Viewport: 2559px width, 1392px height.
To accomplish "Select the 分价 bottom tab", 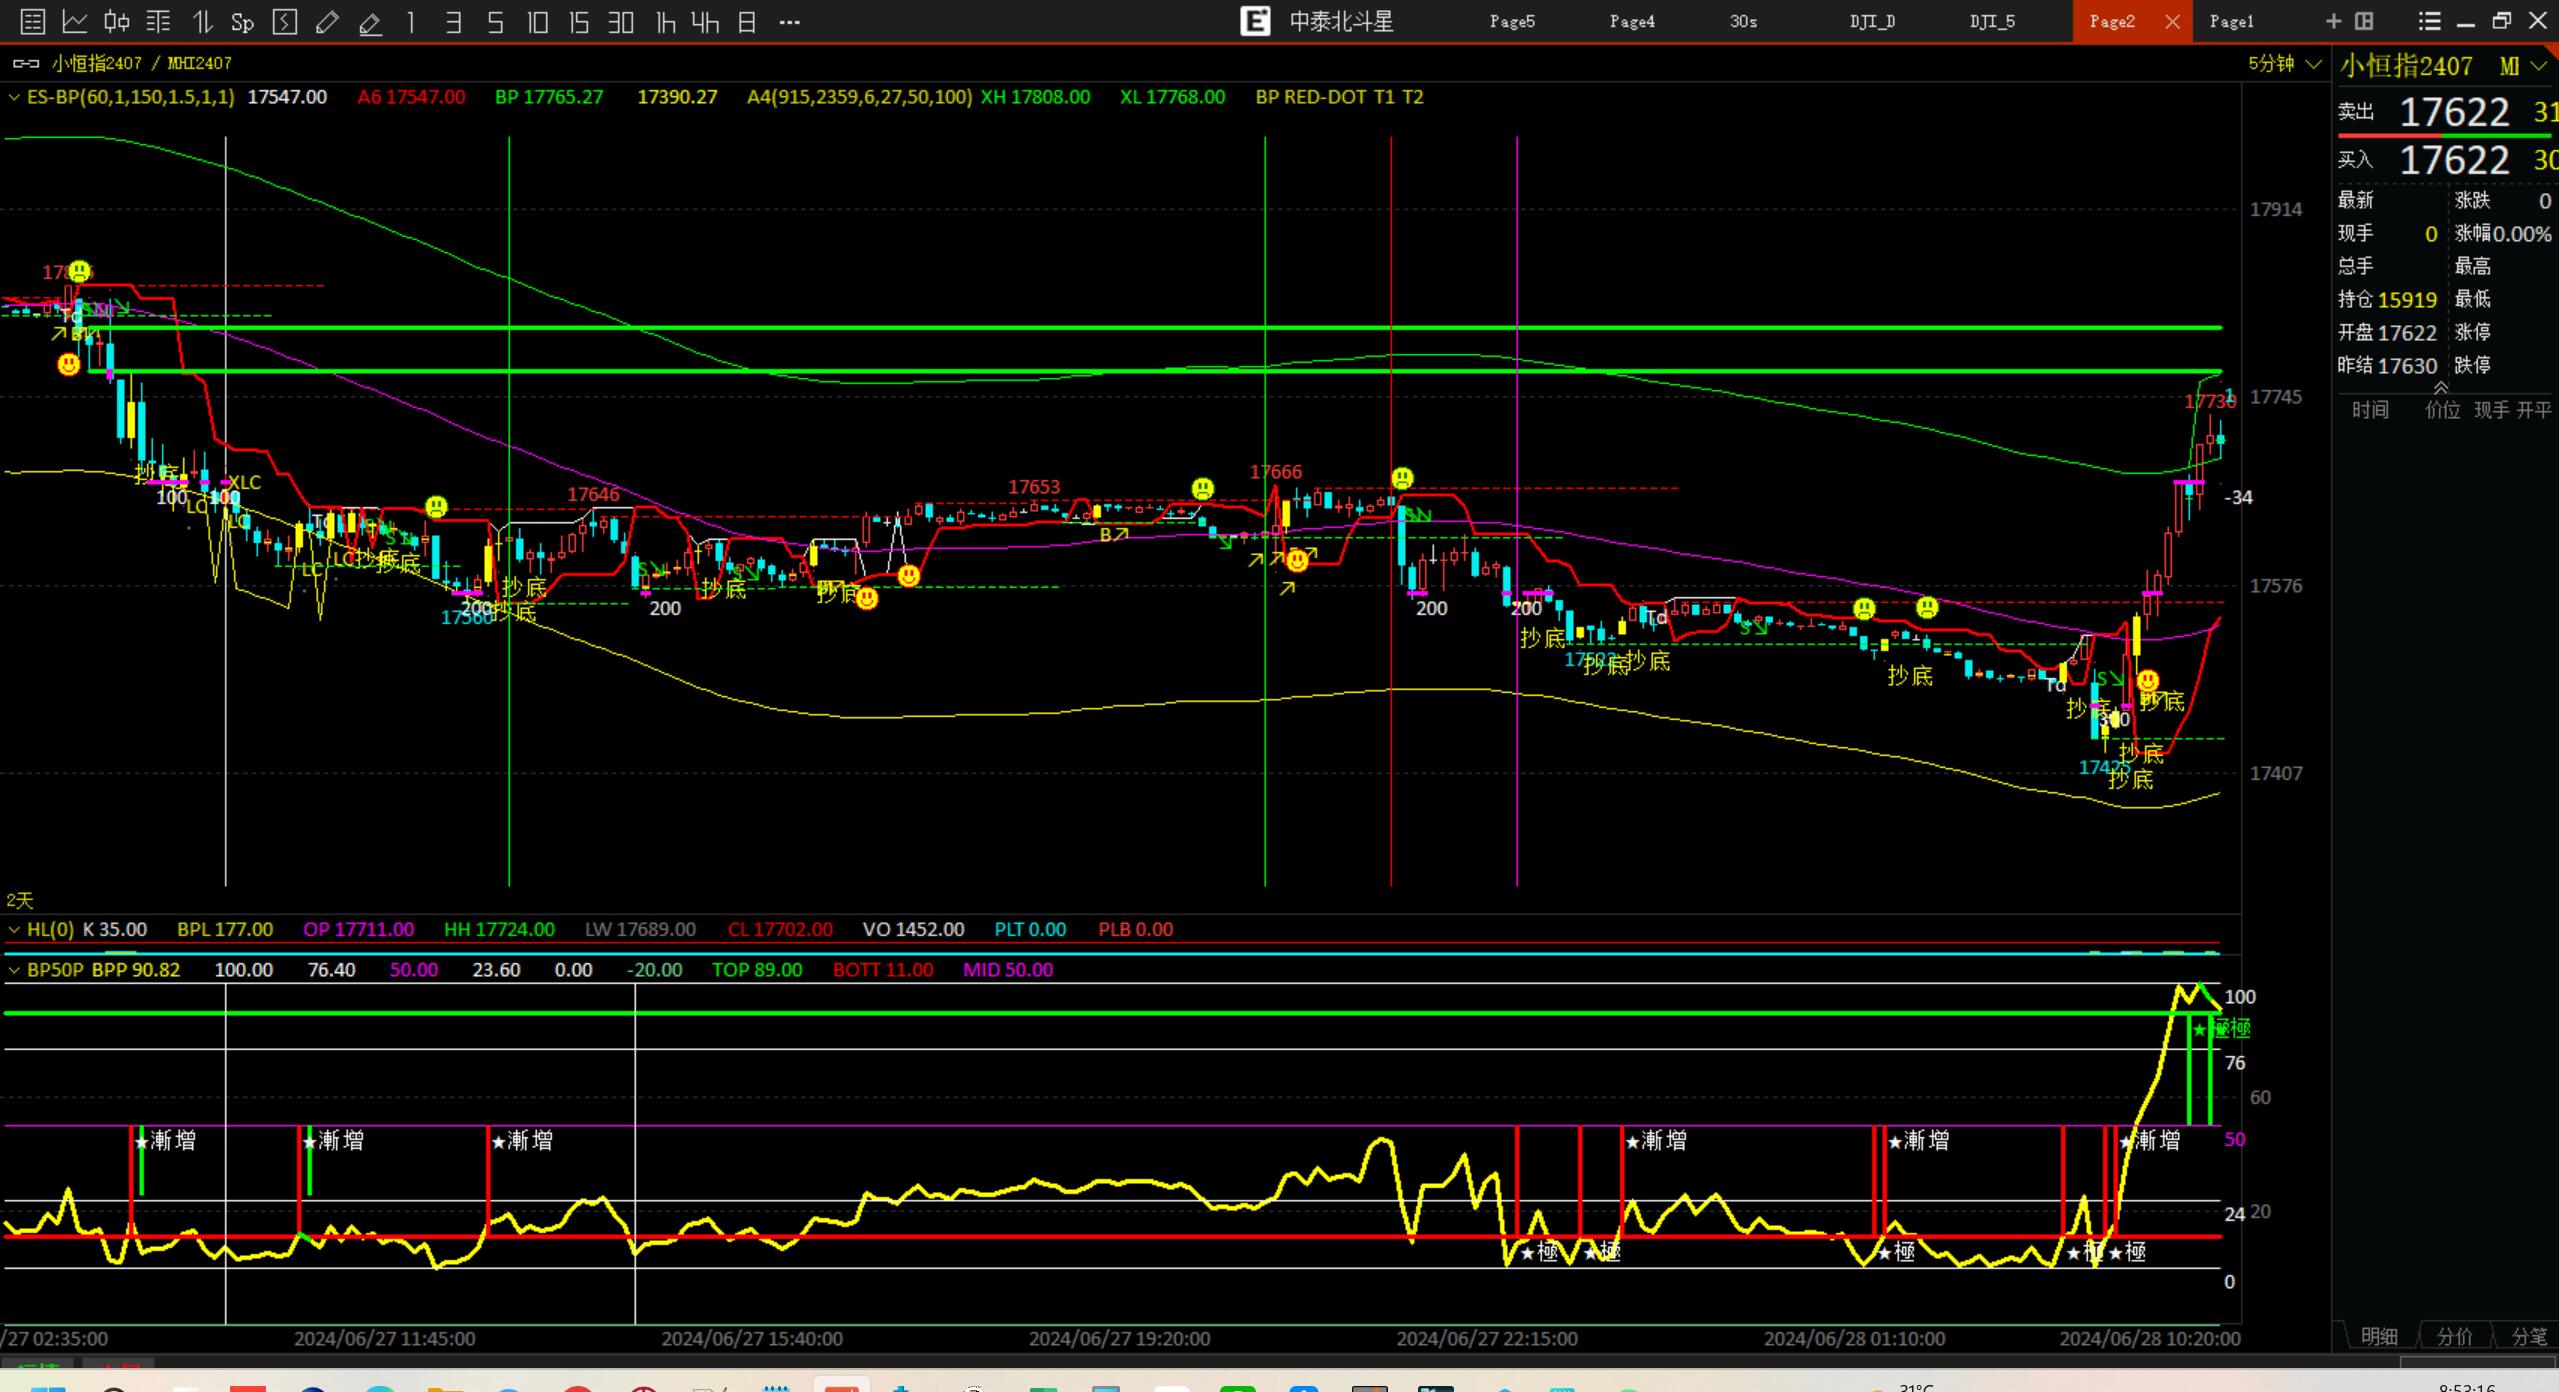I will tap(2455, 1336).
